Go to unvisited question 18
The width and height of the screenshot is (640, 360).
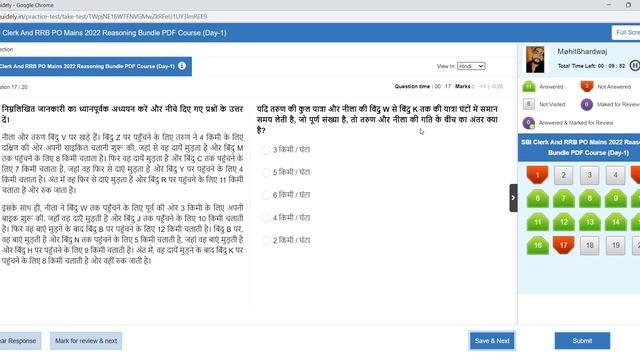click(x=589, y=245)
